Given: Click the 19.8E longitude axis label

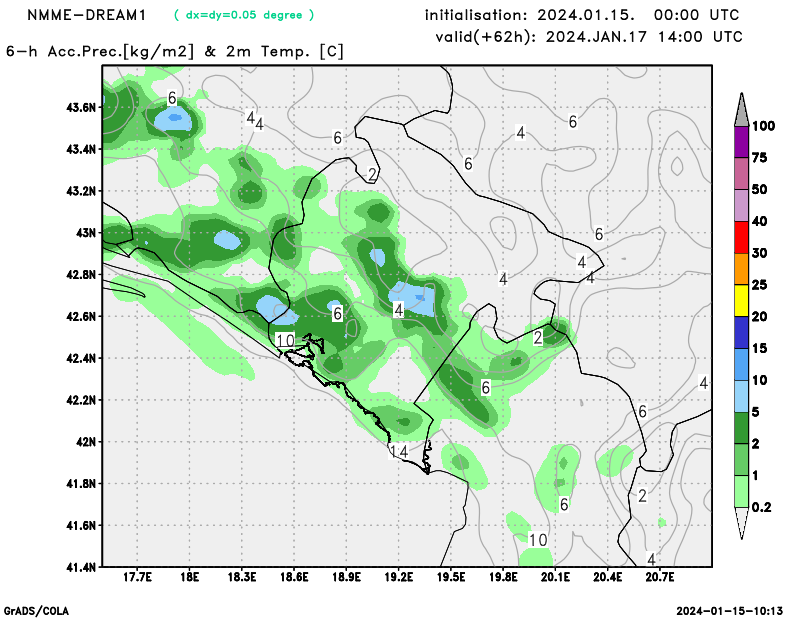Looking at the screenshot, I should pyautogui.click(x=503, y=577).
